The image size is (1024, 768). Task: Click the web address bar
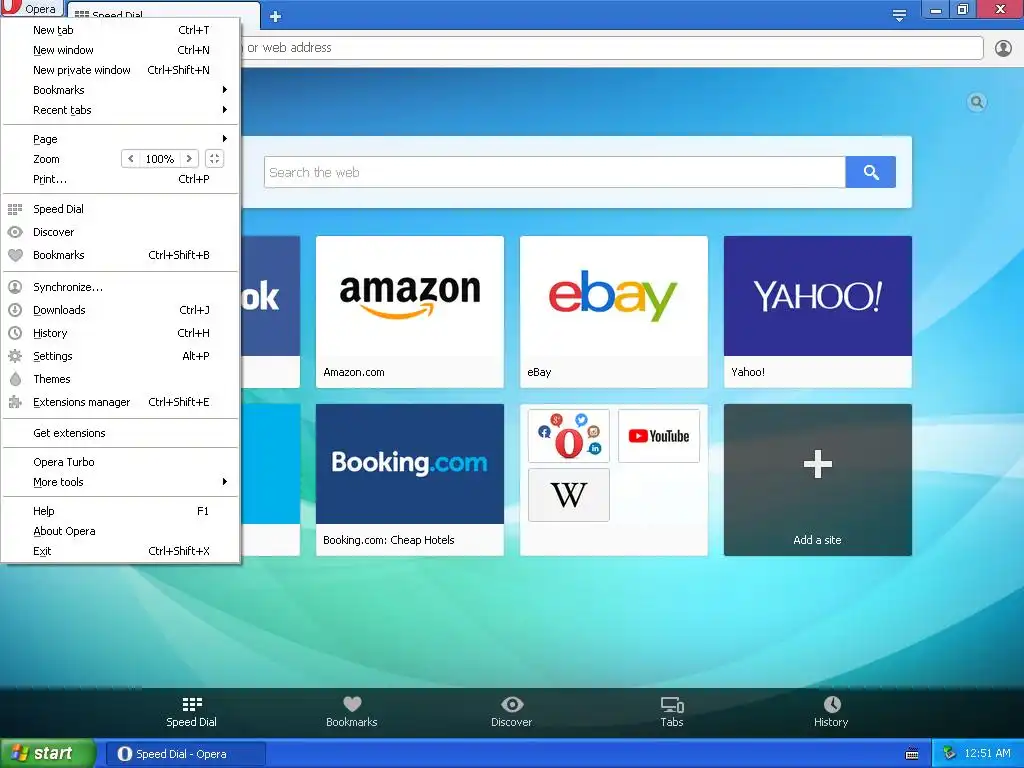[x=611, y=48]
